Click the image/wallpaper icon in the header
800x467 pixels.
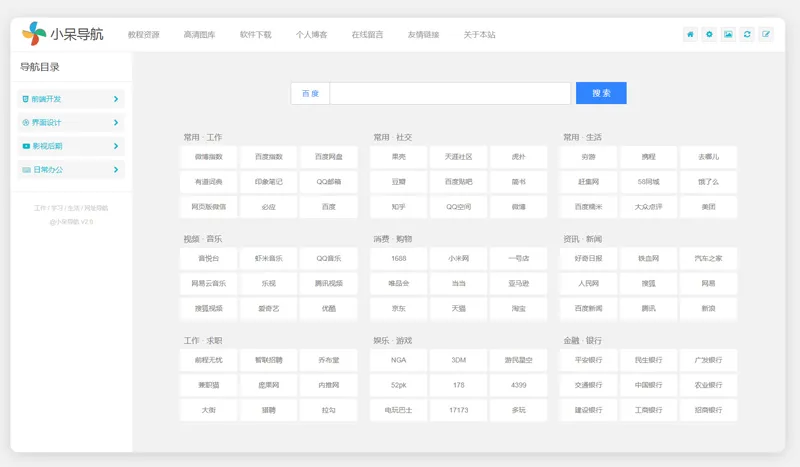click(x=728, y=34)
